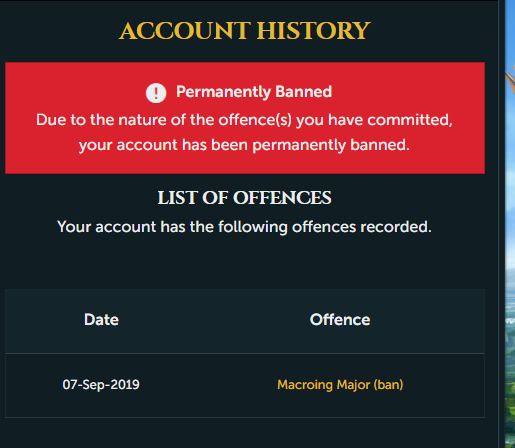Screen dimensions: 515x448
Task: Click the Permanently Banned heading text
Action: pyautogui.click(x=254, y=92)
